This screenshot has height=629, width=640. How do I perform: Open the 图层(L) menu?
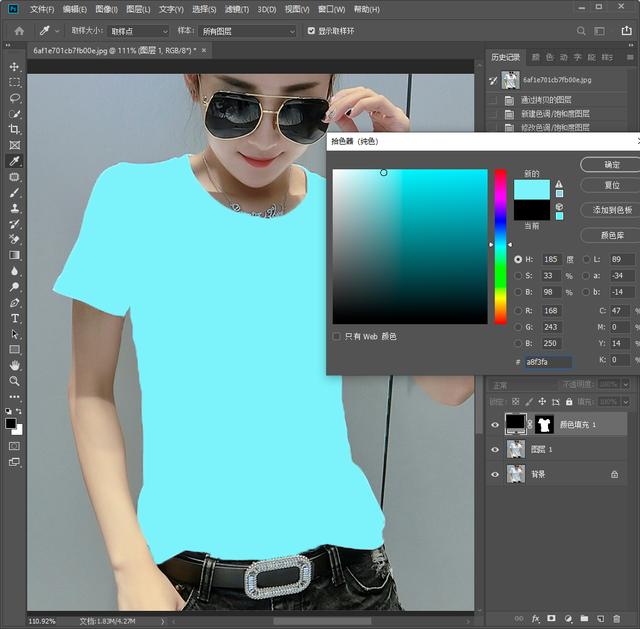tap(138, 9)
